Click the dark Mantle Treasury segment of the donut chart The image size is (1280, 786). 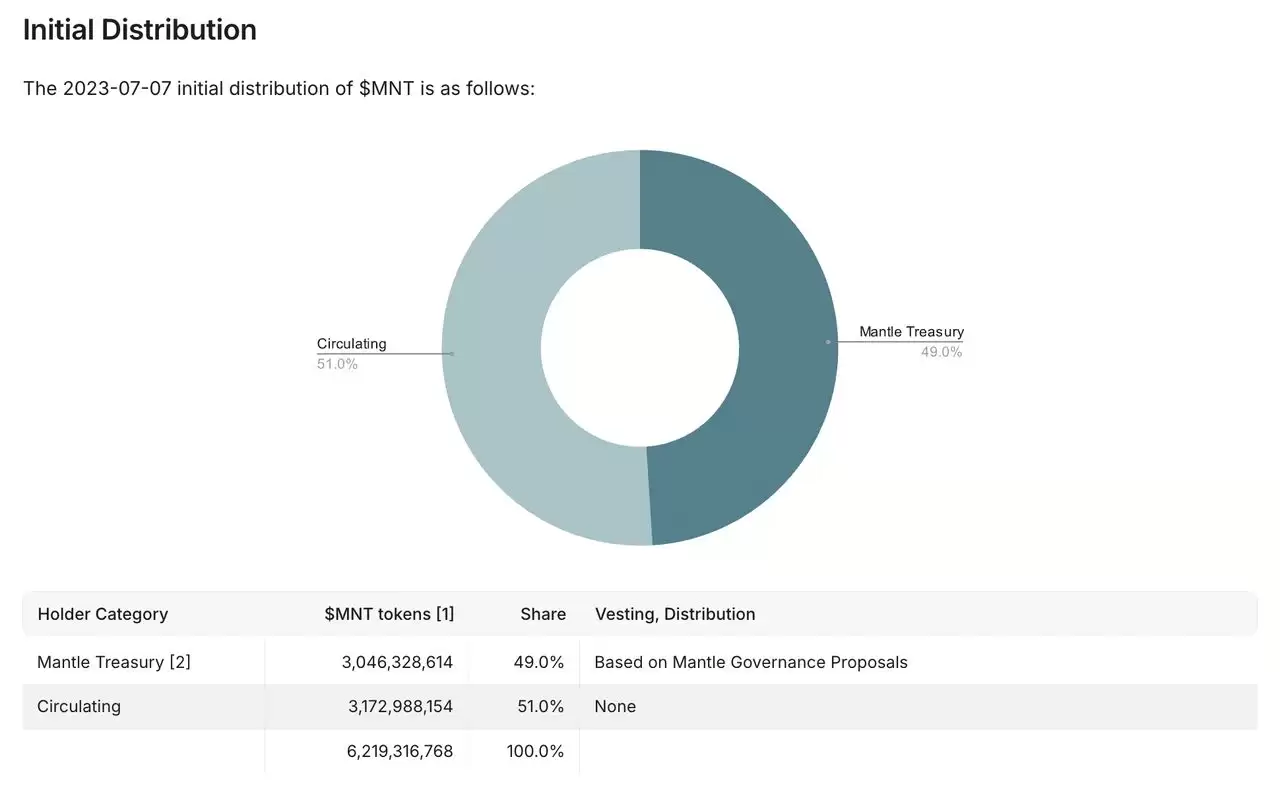pyautogui.click(x=788, y=347)
